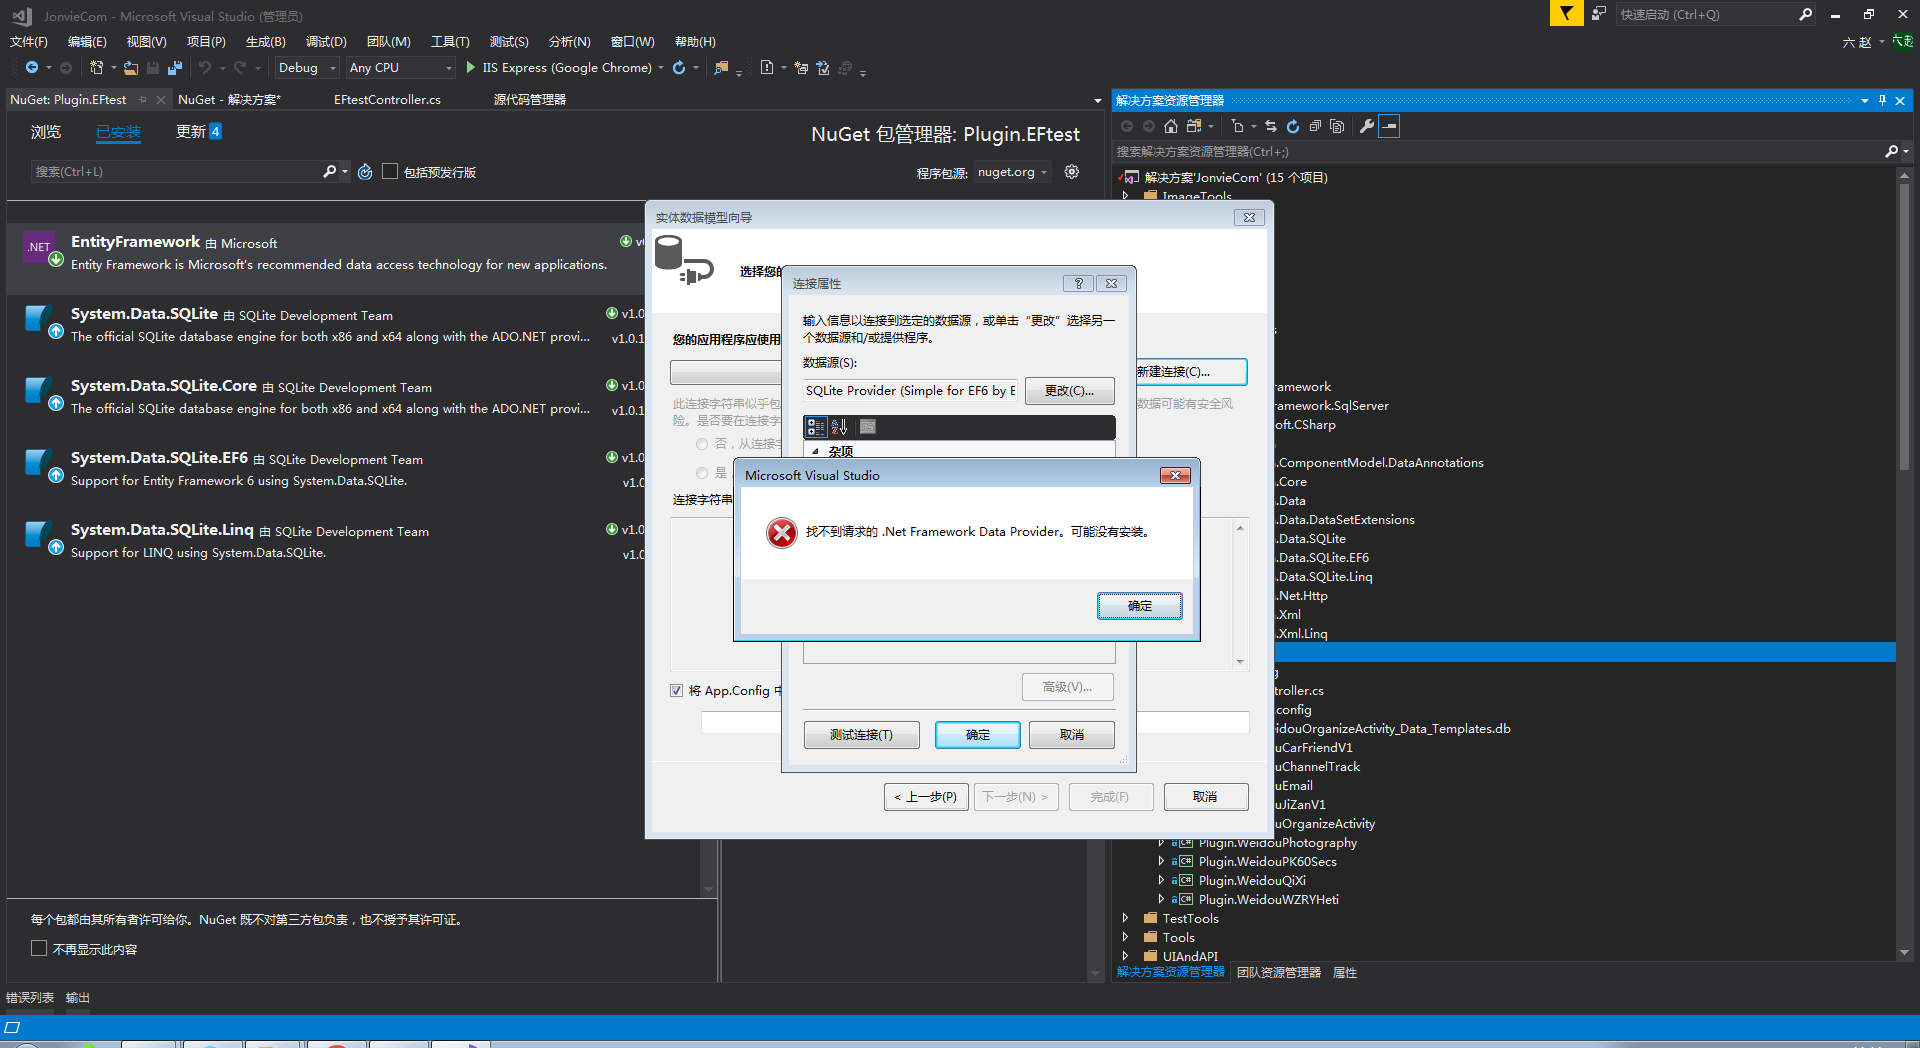Open the 错误列表 panel tab
The image size is (1920, 1048).
(x=30, y=997)
